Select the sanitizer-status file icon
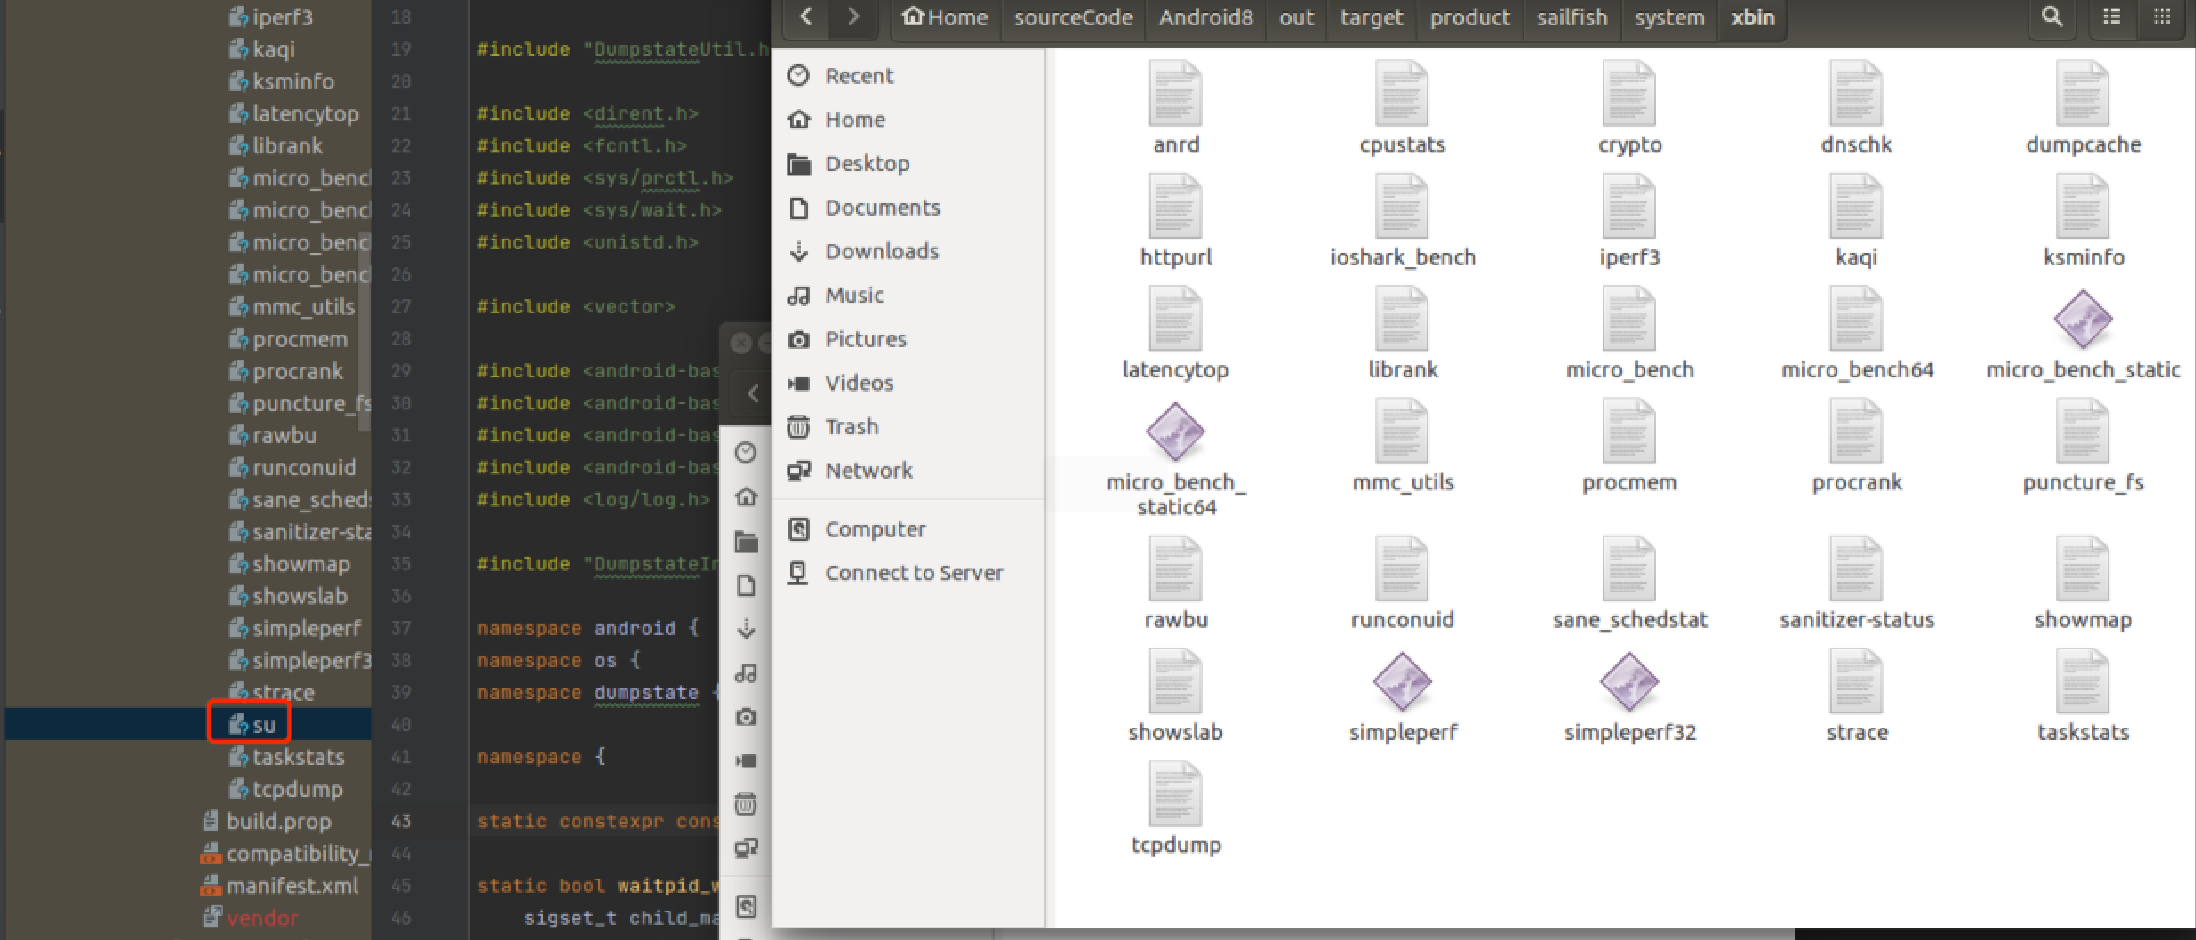Image resolution: width=2196 pixels, height=940 pixels. pos(1856,568)
